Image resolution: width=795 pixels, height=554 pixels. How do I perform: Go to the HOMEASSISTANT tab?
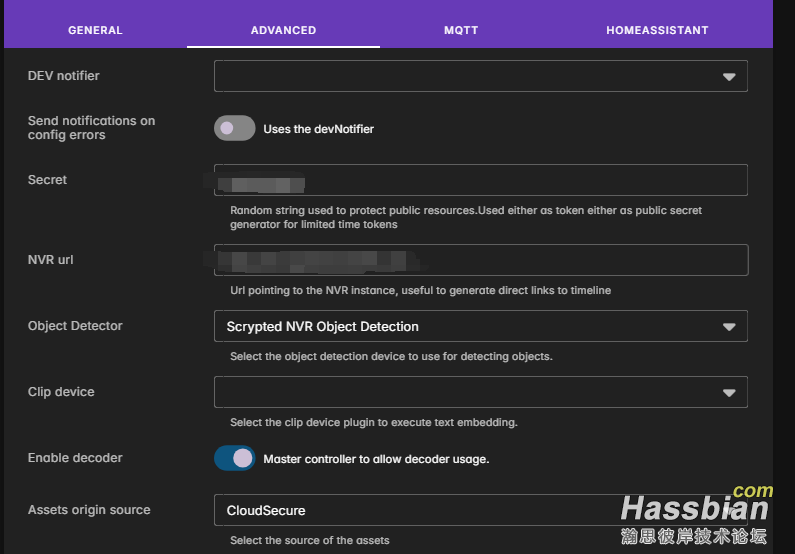[x=657, y=30]
